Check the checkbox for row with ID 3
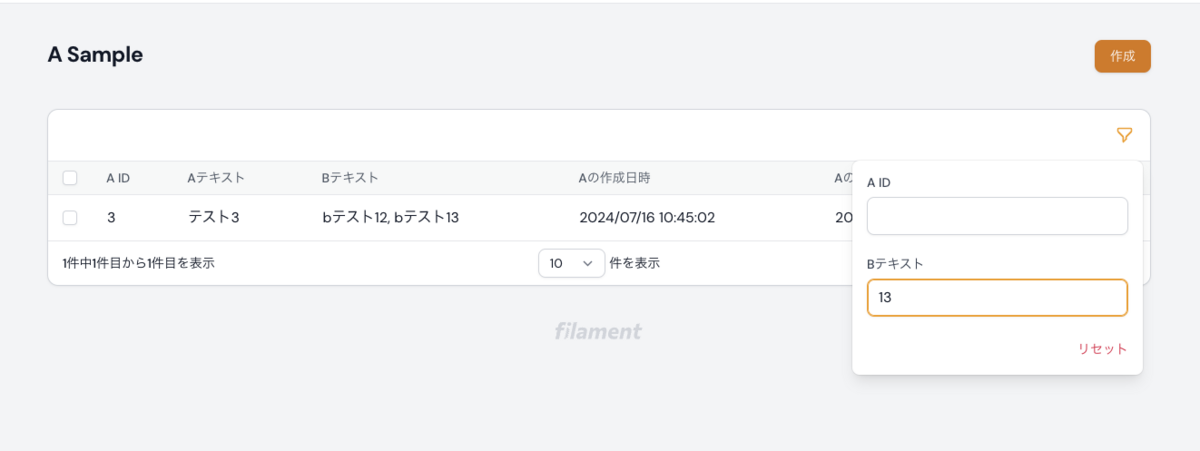The height and width of the screenshot is (451, 1200). coord(70,217)
